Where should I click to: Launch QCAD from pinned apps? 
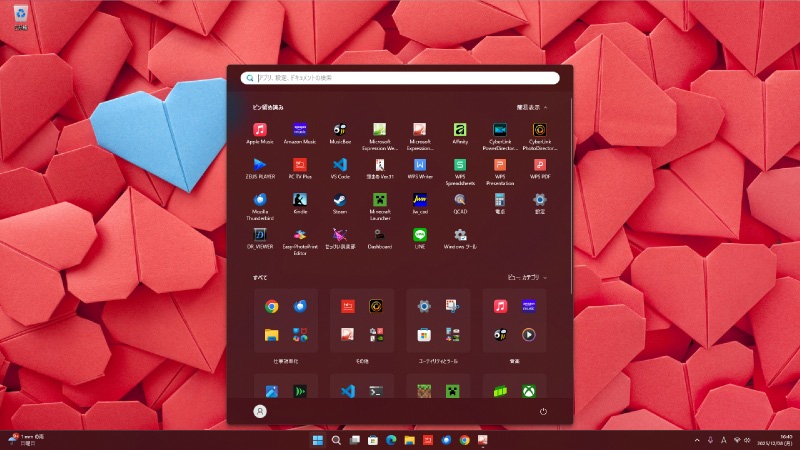(460, 200)
